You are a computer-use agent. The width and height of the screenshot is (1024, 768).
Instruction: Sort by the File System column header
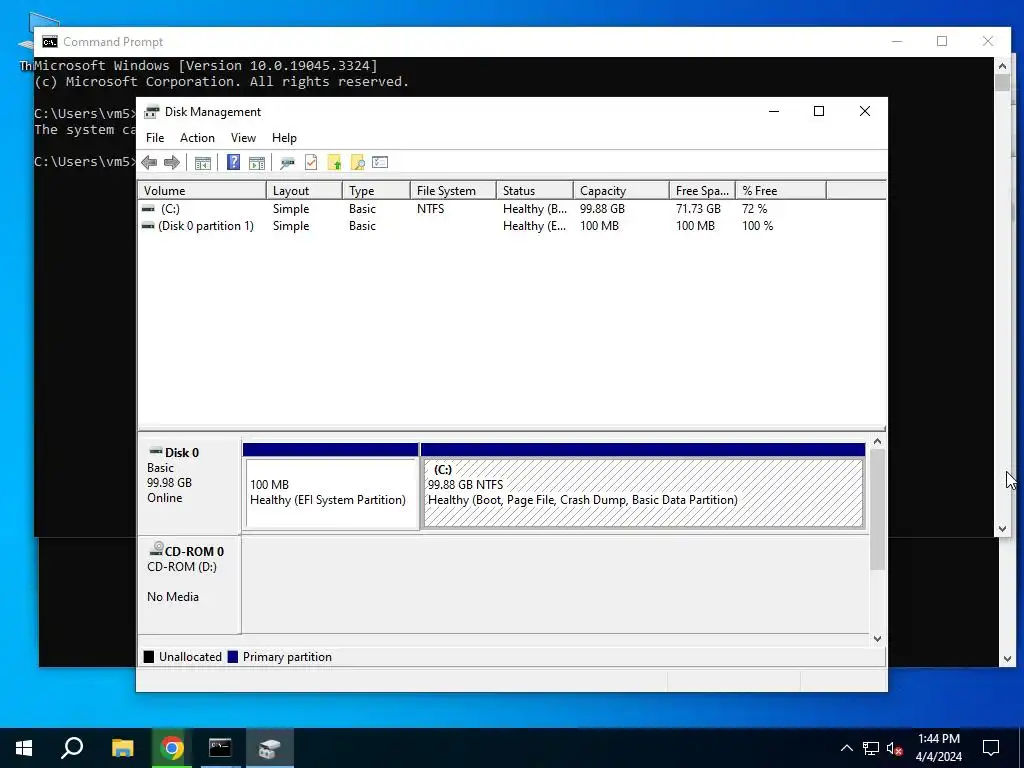click(453, 191)
